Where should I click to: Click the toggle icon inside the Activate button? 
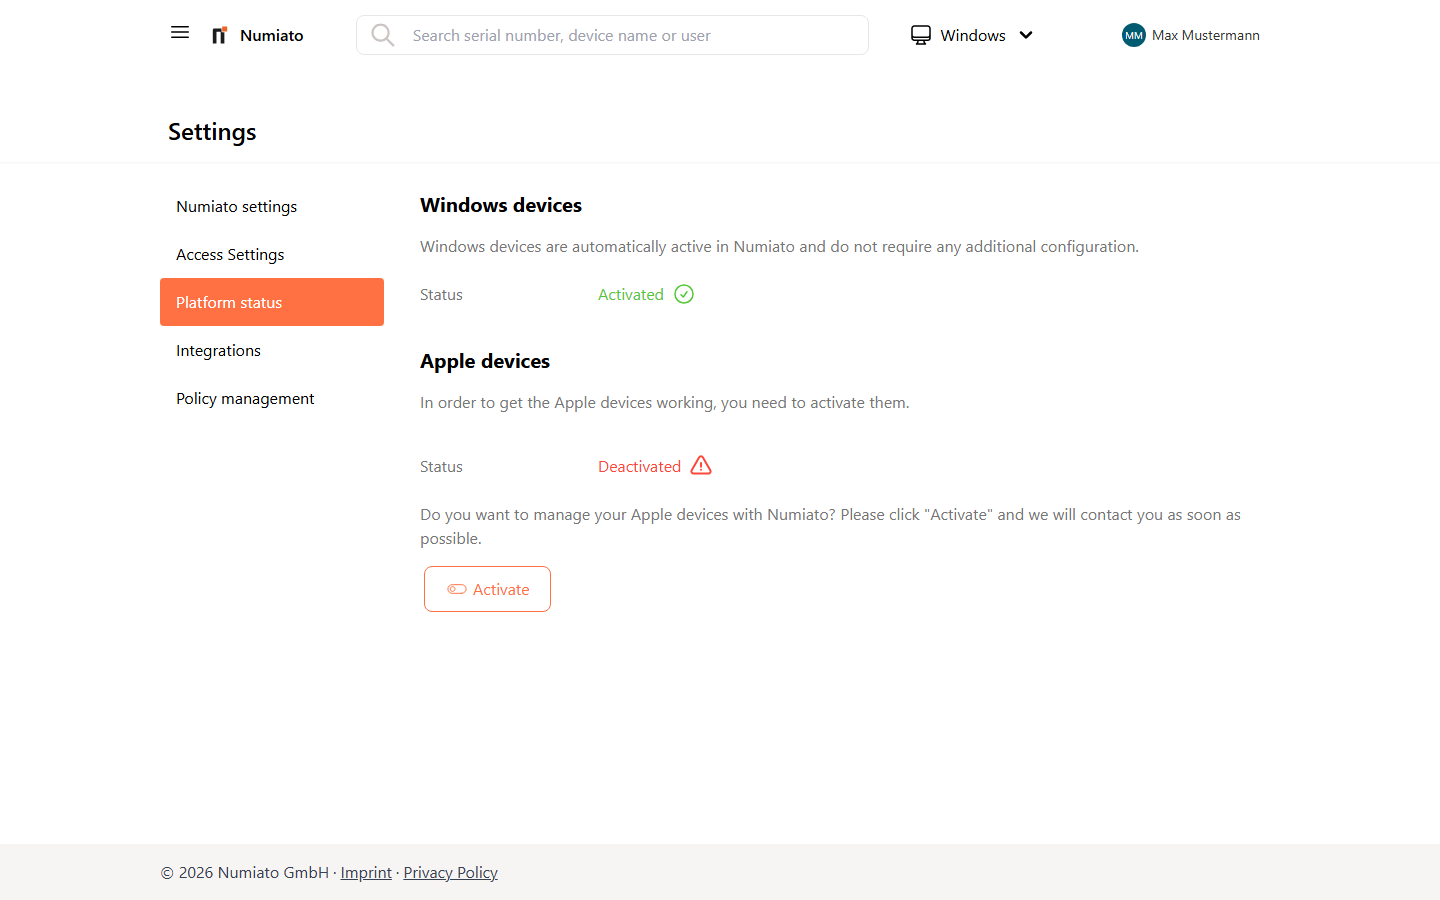point(459,589)
